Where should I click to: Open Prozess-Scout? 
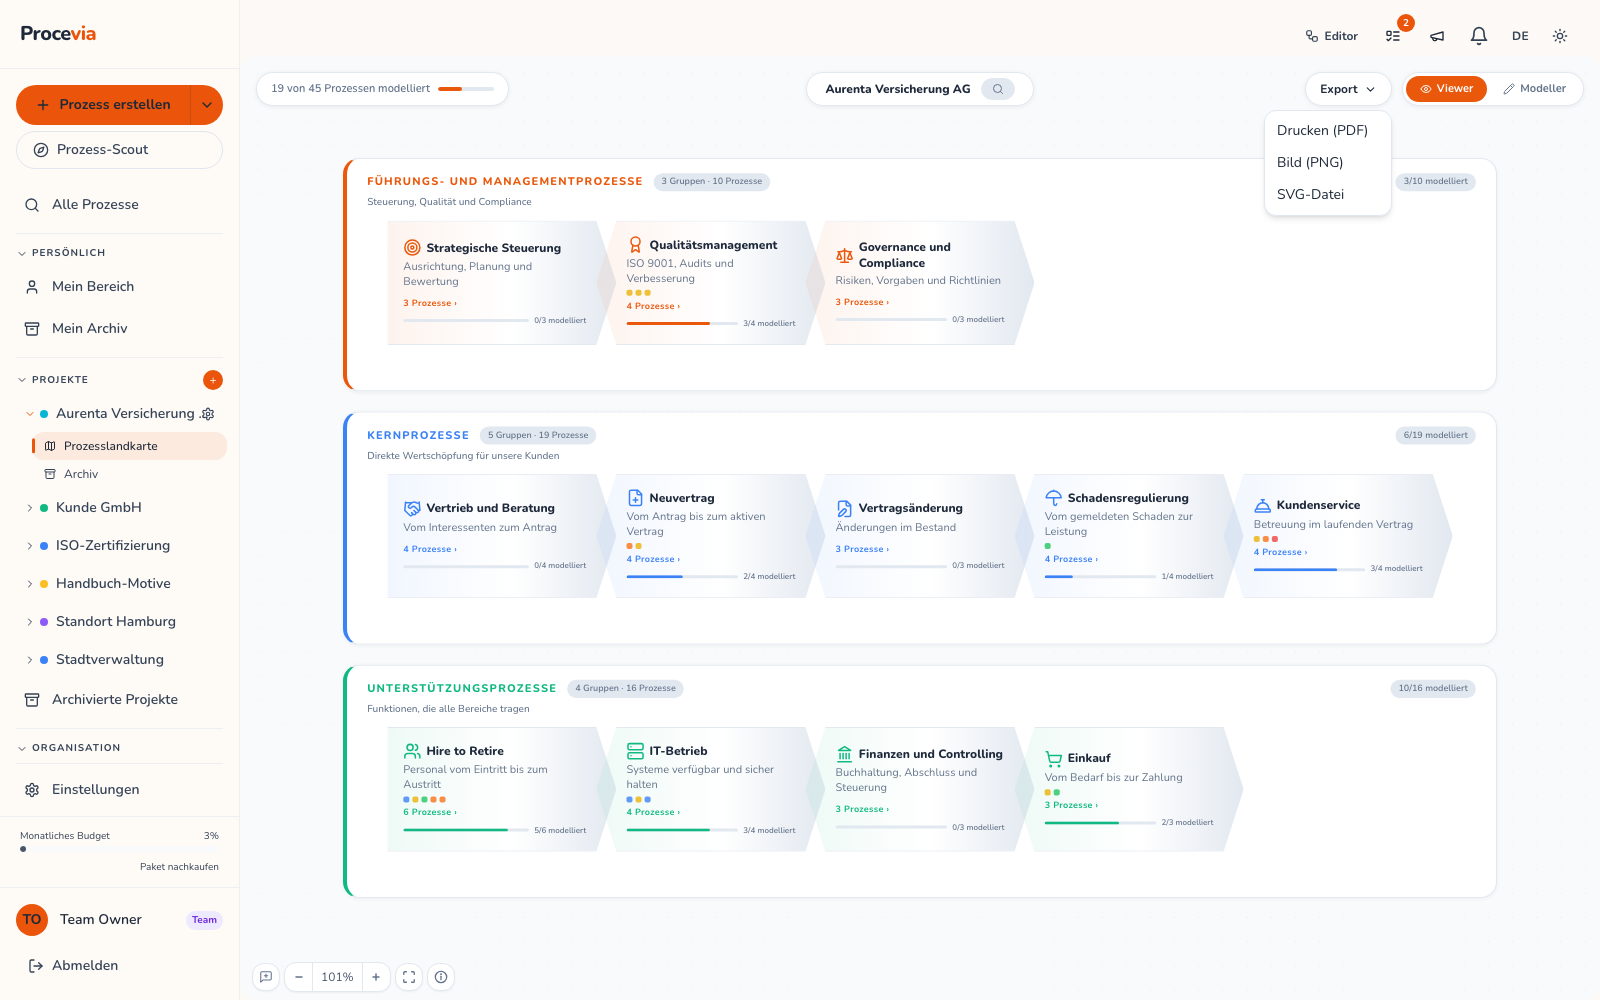119,150
